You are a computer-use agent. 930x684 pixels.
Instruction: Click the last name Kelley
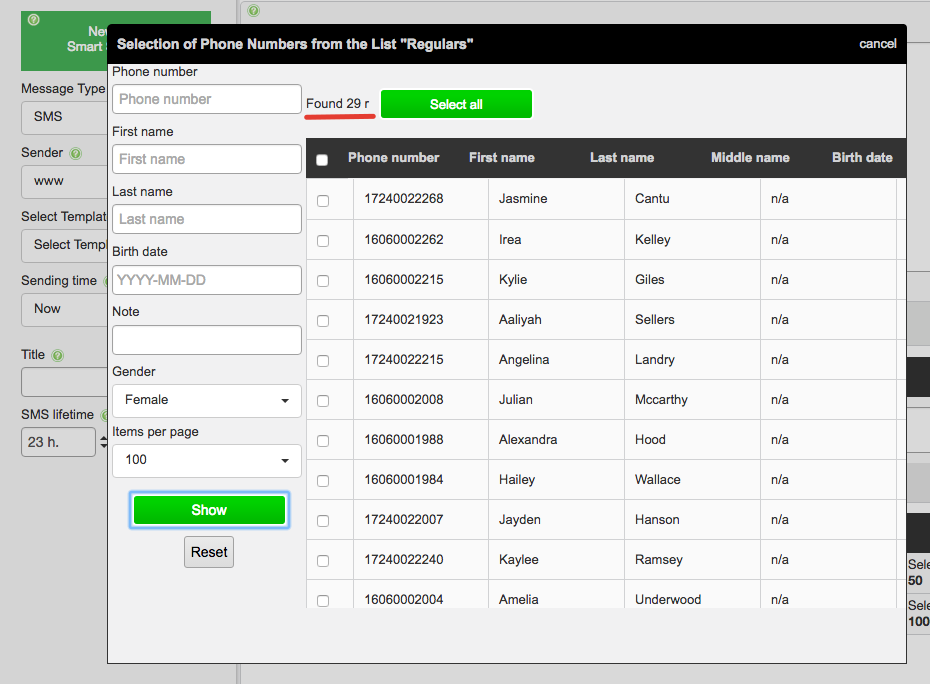click(652, 240)
